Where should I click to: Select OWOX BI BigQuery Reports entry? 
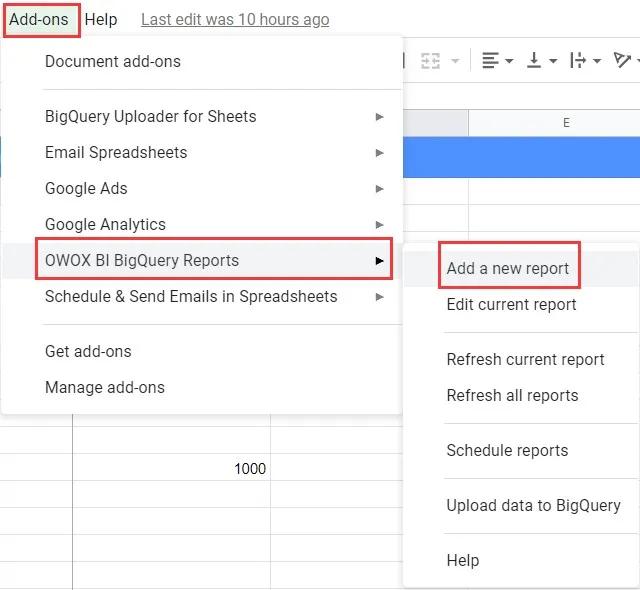coord(202,260)
